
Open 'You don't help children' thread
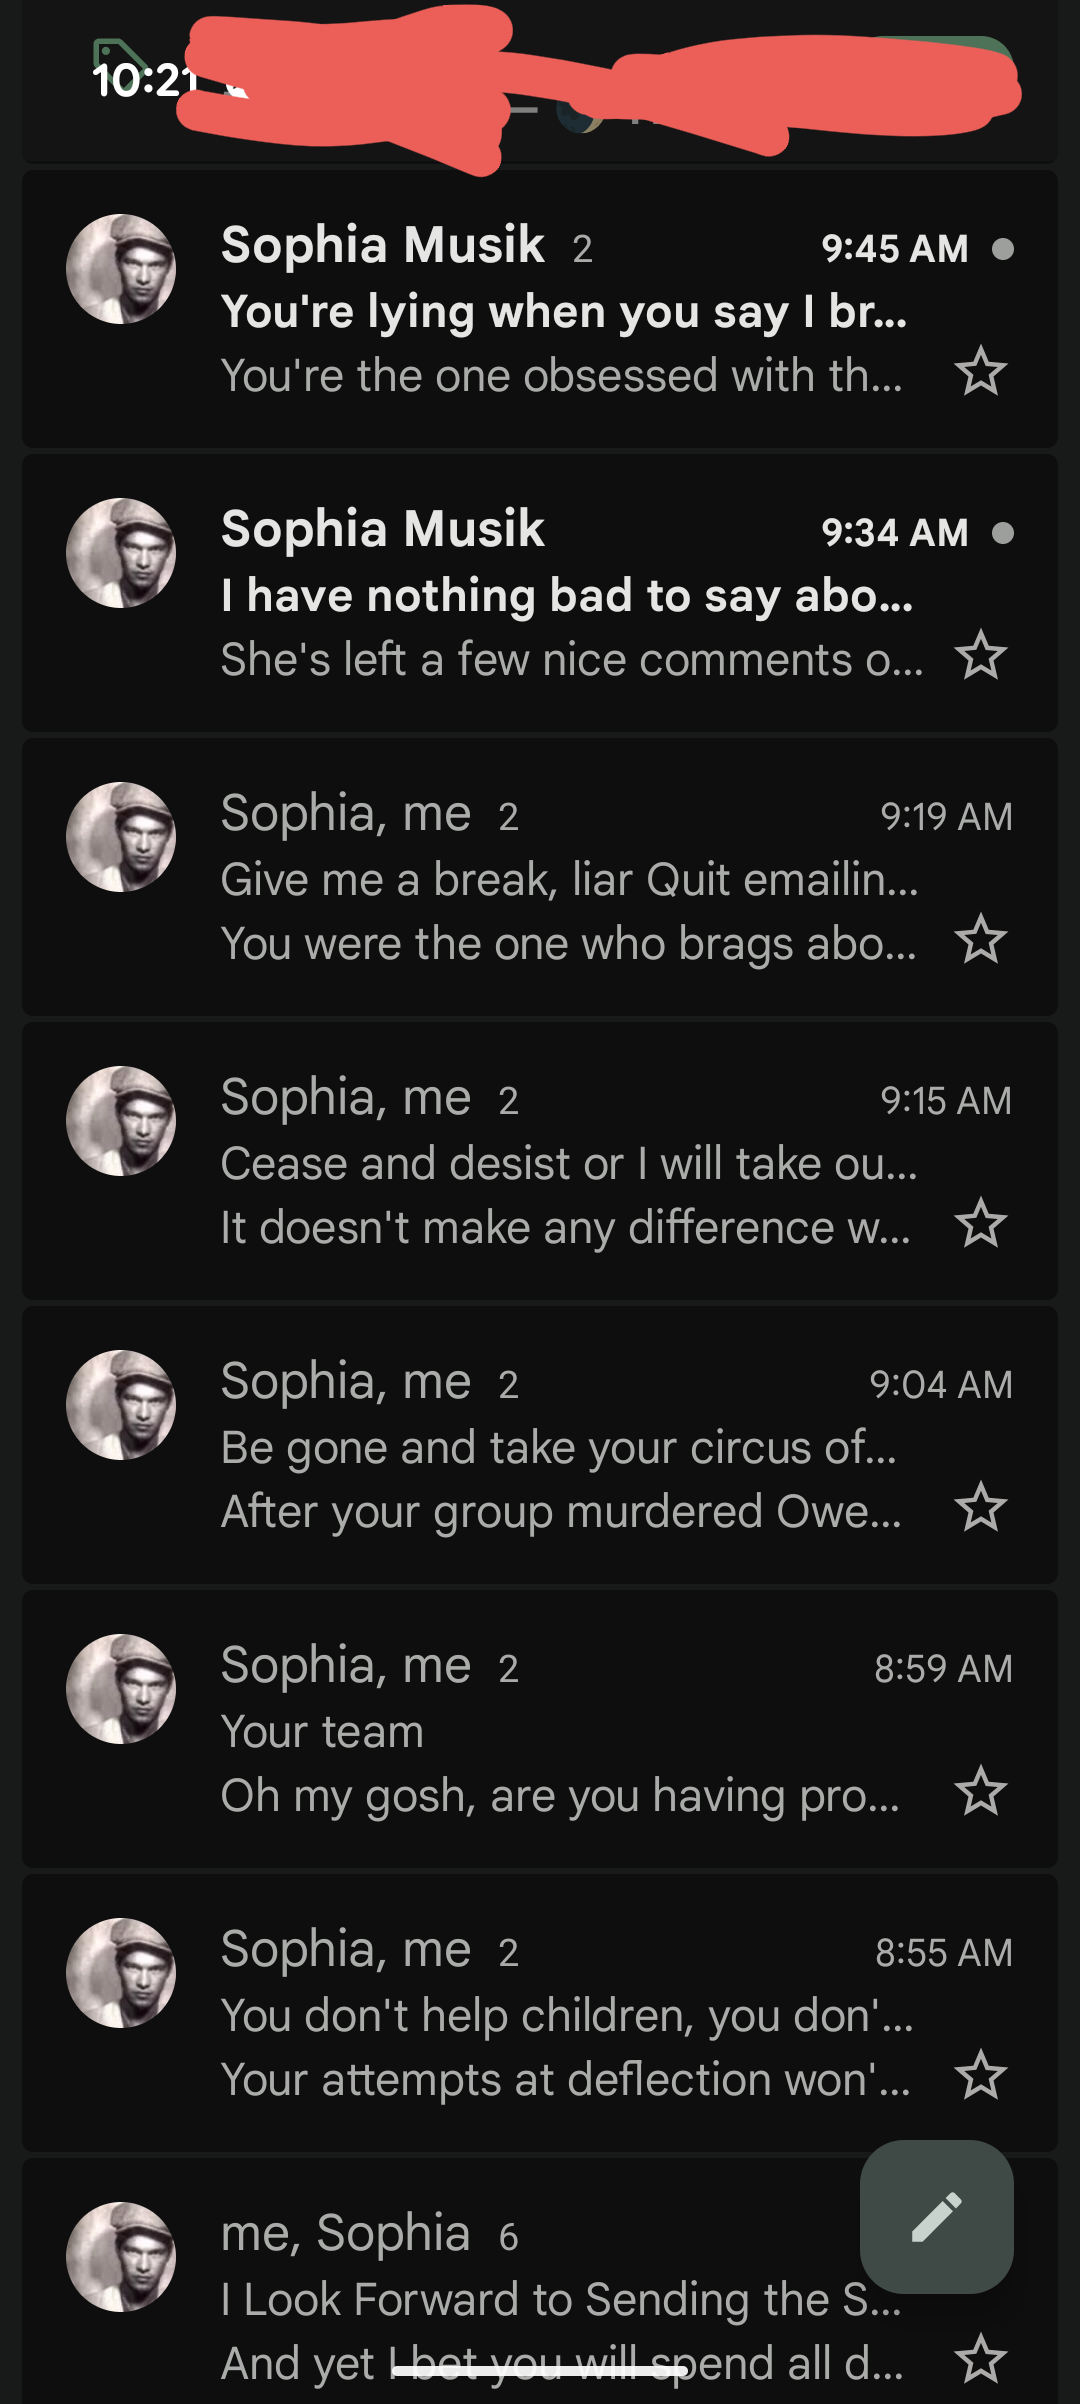(560, 2016)
